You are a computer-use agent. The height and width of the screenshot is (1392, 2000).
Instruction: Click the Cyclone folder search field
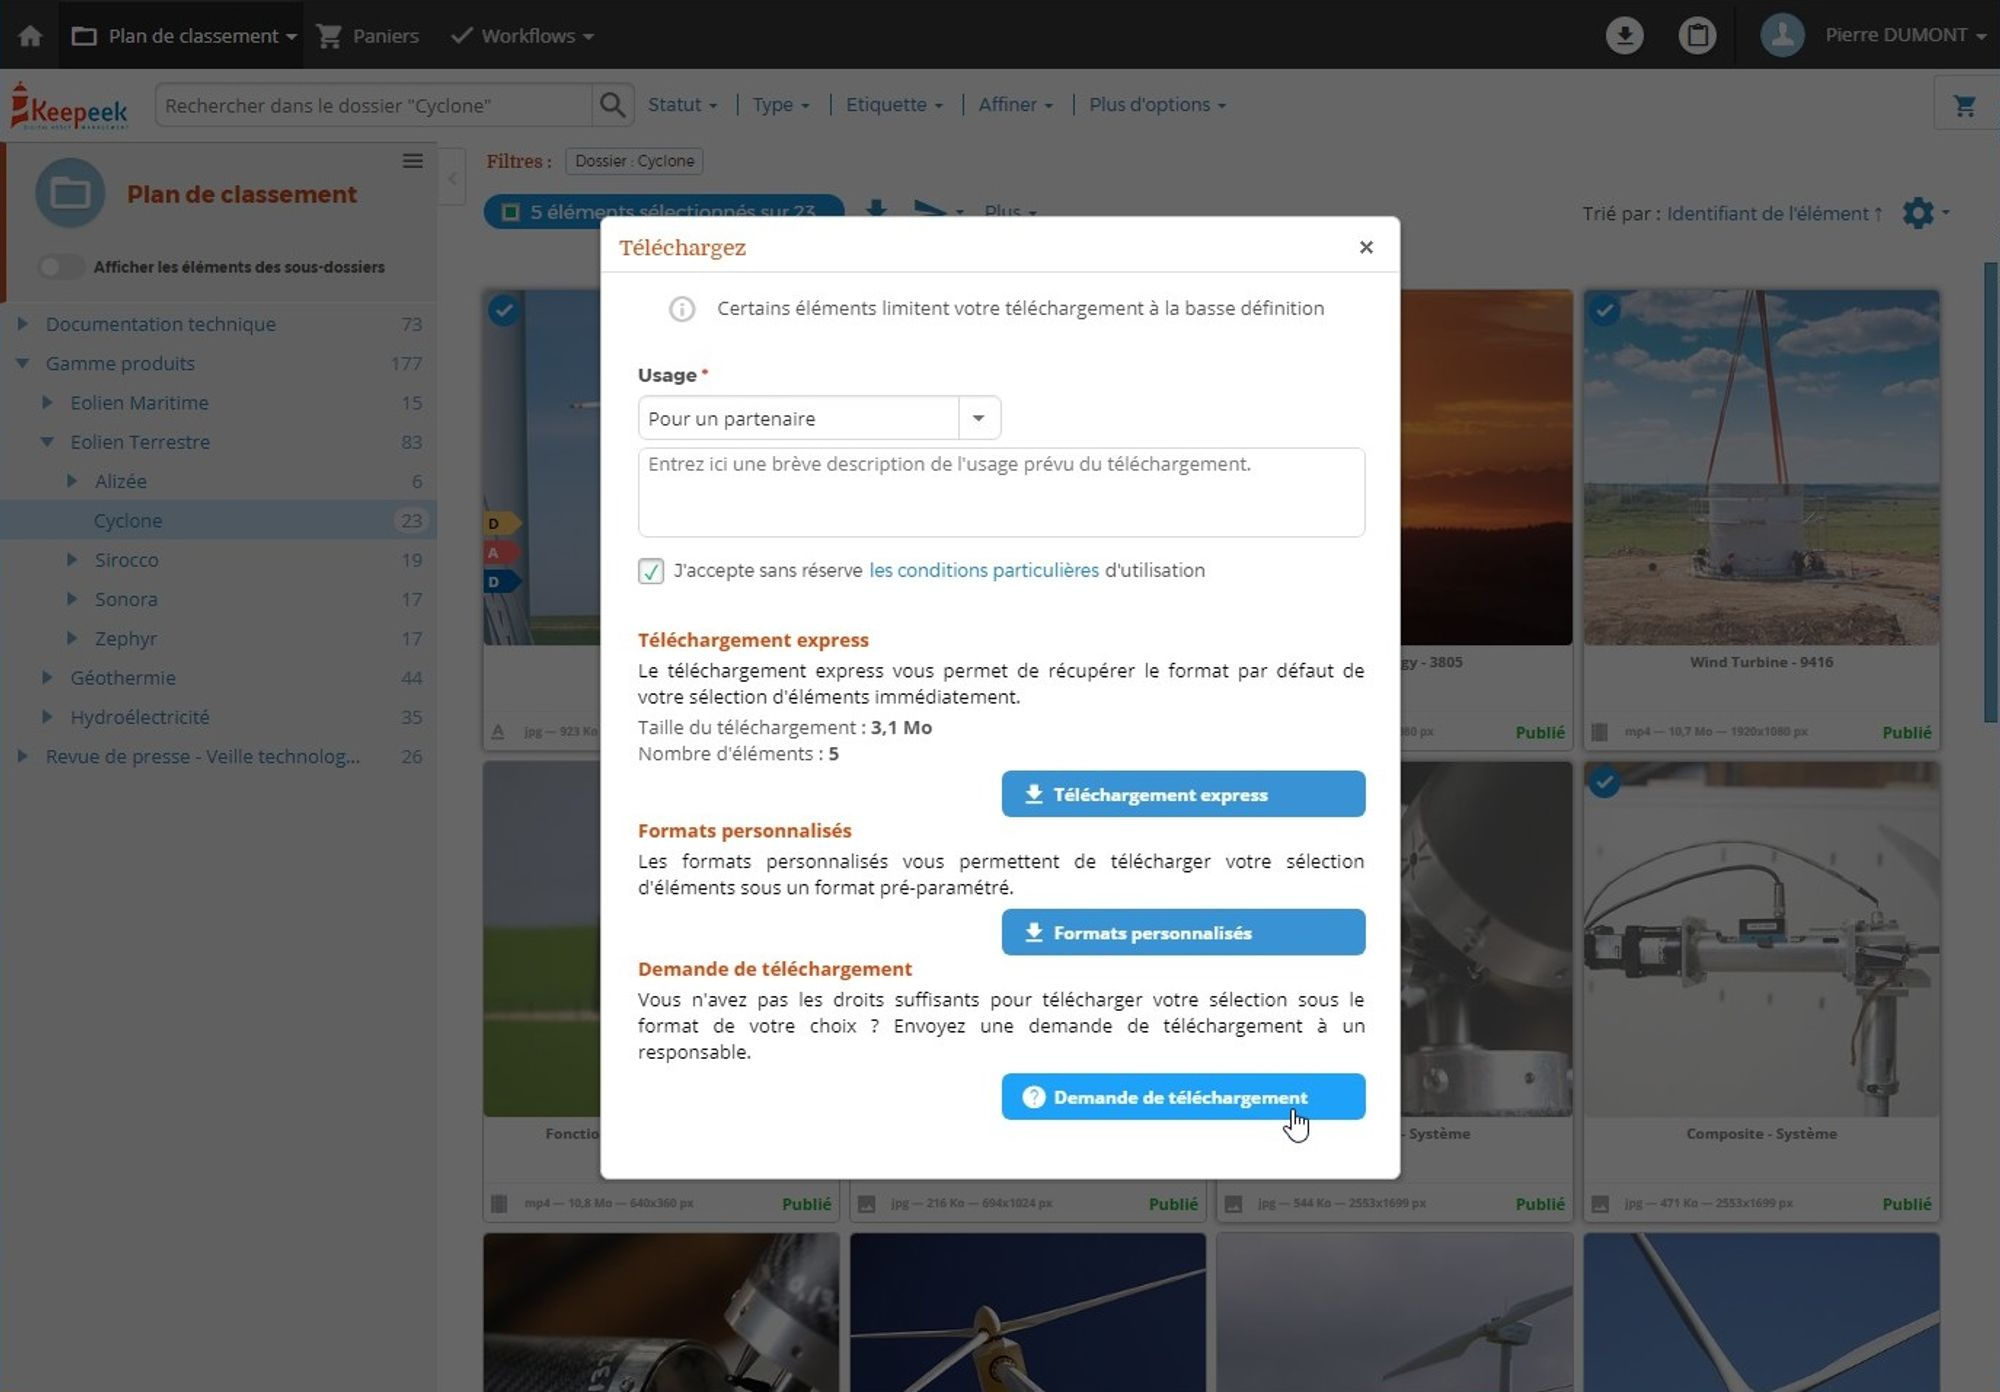(374, 105)
